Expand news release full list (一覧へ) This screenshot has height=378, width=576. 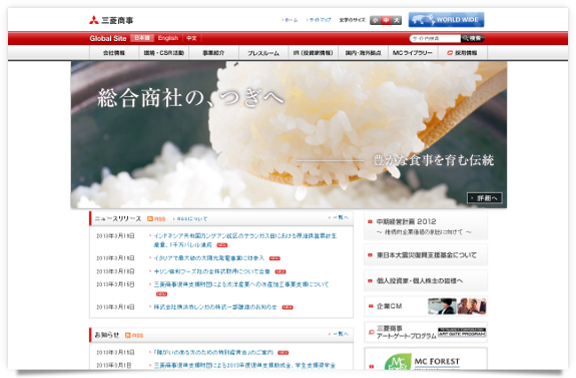[x=339, y=218]
